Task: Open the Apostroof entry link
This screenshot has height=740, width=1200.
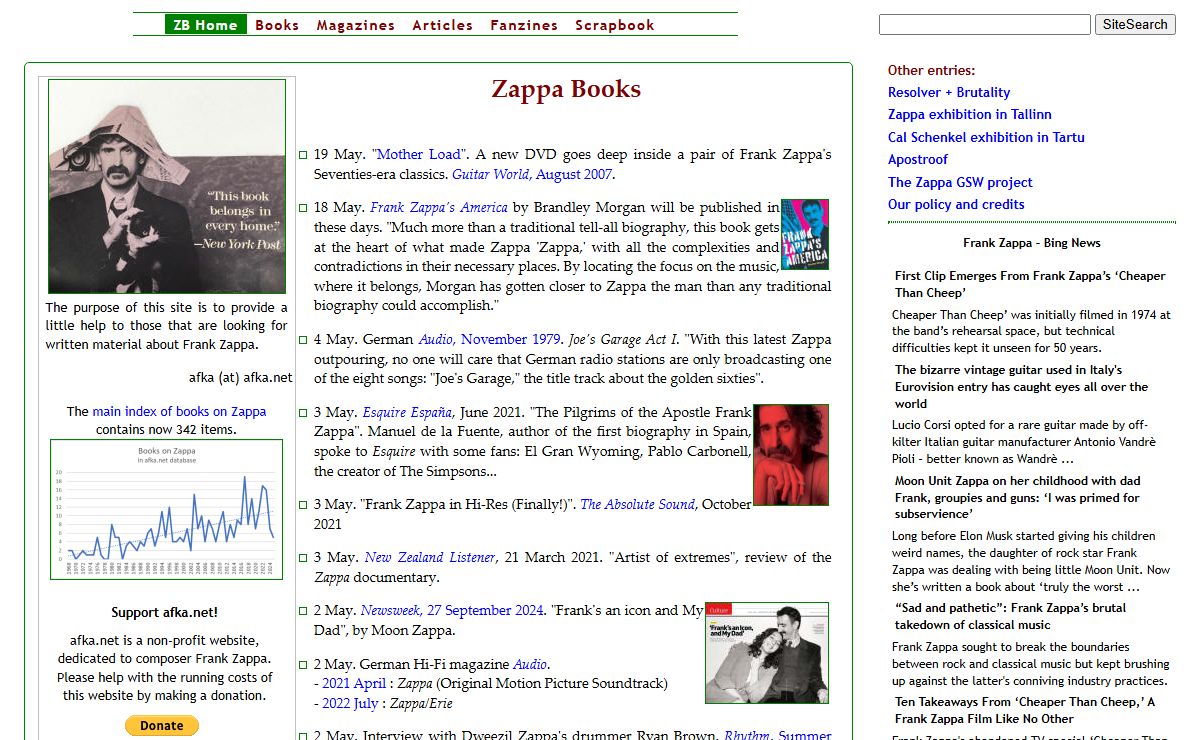Action: tap(918, 159)
